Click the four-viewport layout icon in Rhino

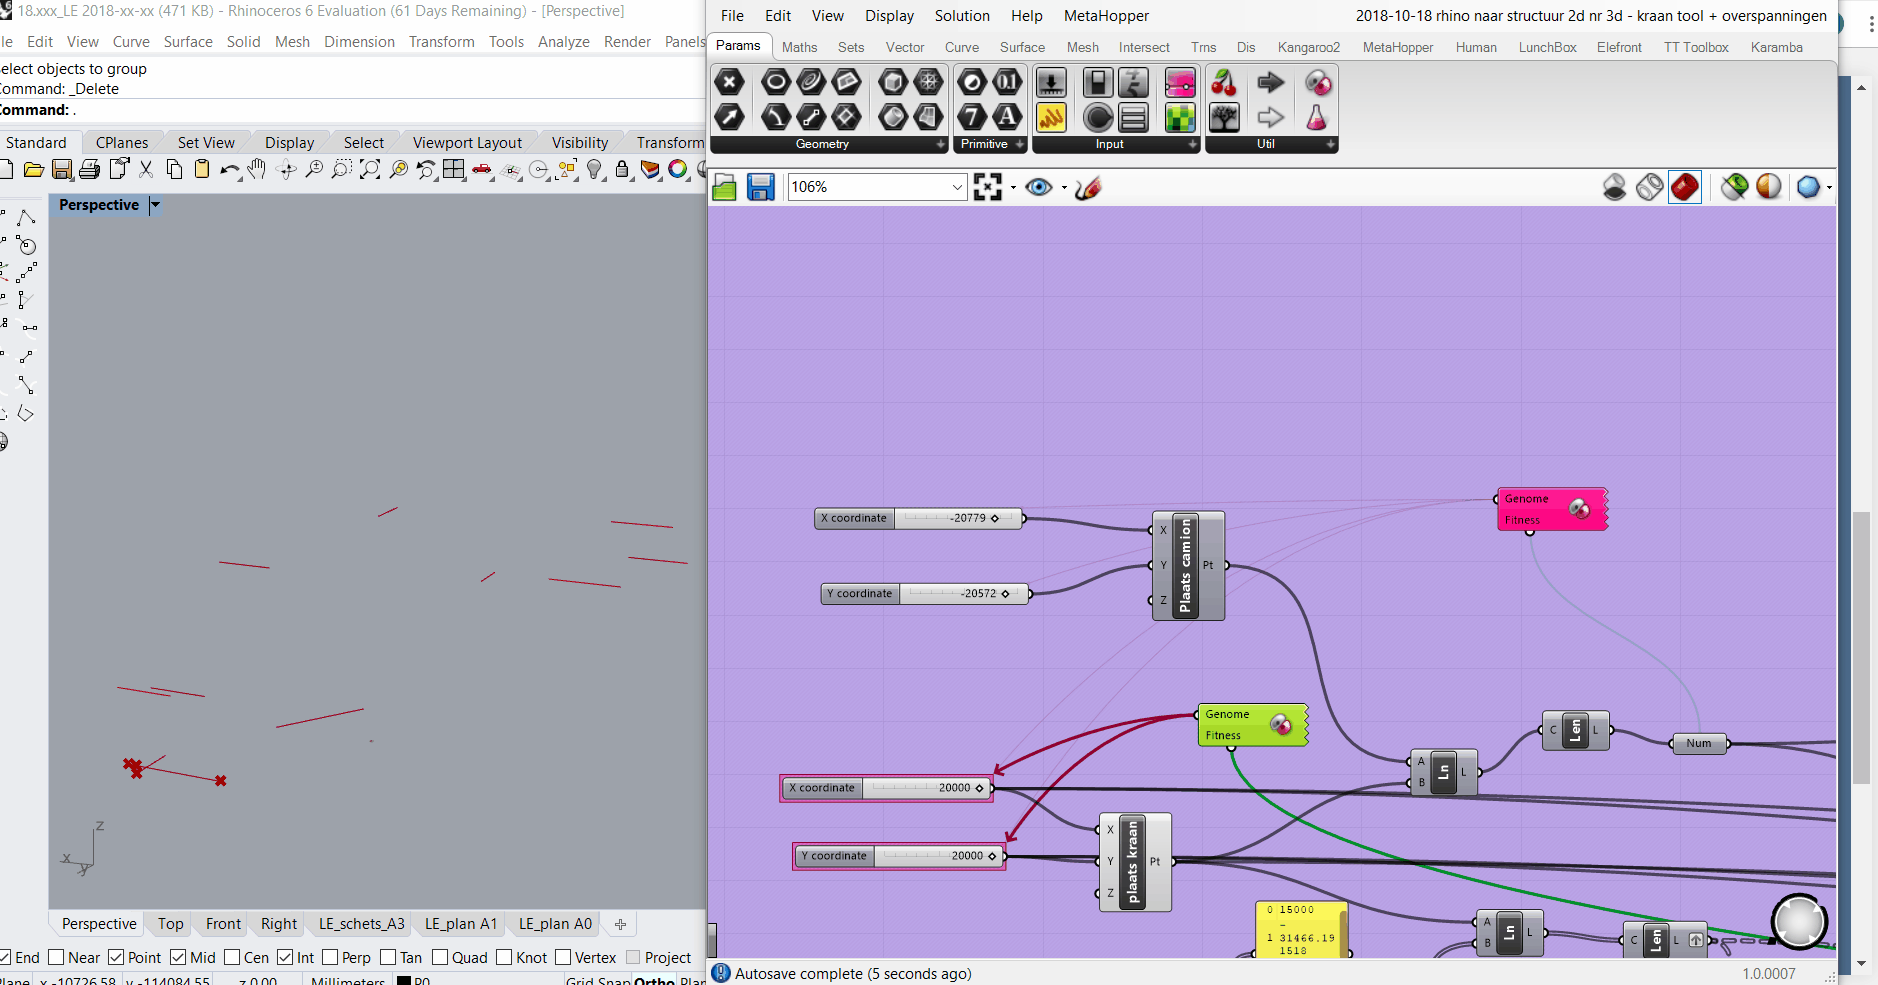click(x=454, y=169)
